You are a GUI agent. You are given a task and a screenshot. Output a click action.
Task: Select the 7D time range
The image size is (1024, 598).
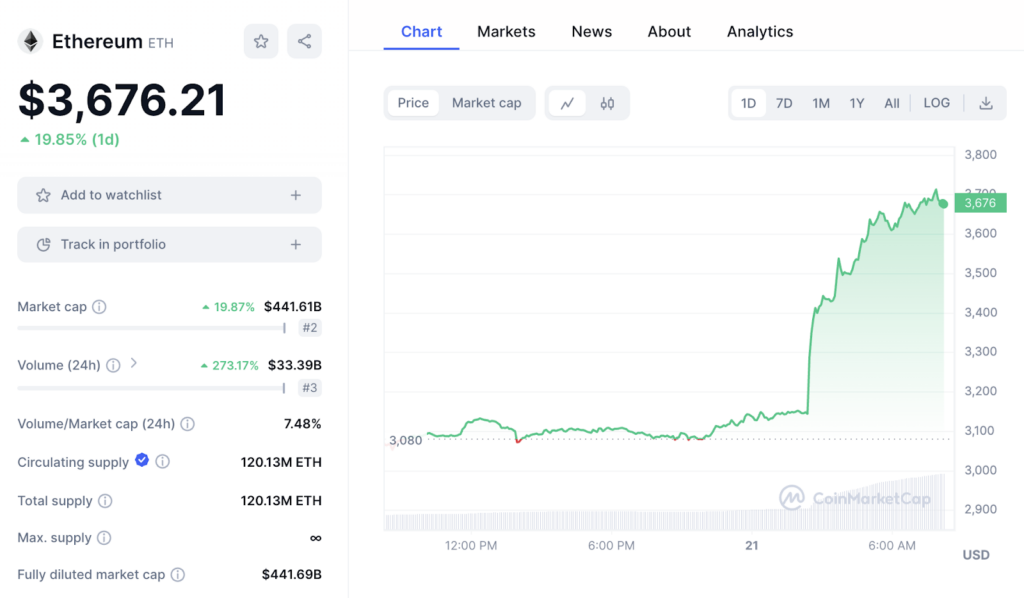click(784, 103)
